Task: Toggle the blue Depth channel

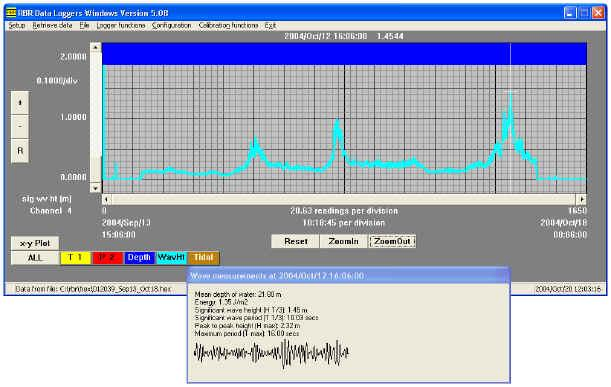Action: (x=139, y=258)
